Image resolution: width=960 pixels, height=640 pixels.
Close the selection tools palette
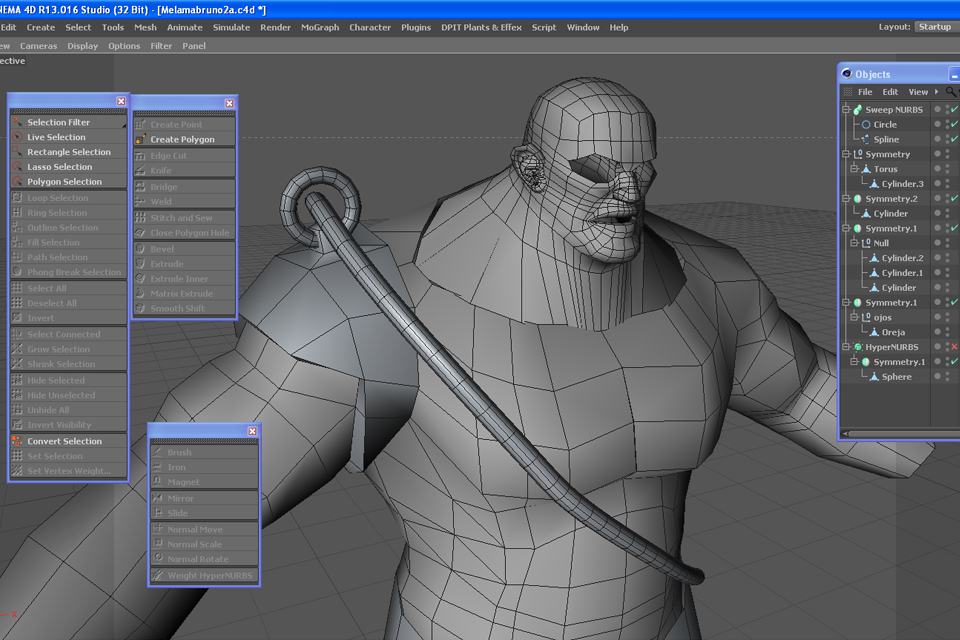pos(121,101)
